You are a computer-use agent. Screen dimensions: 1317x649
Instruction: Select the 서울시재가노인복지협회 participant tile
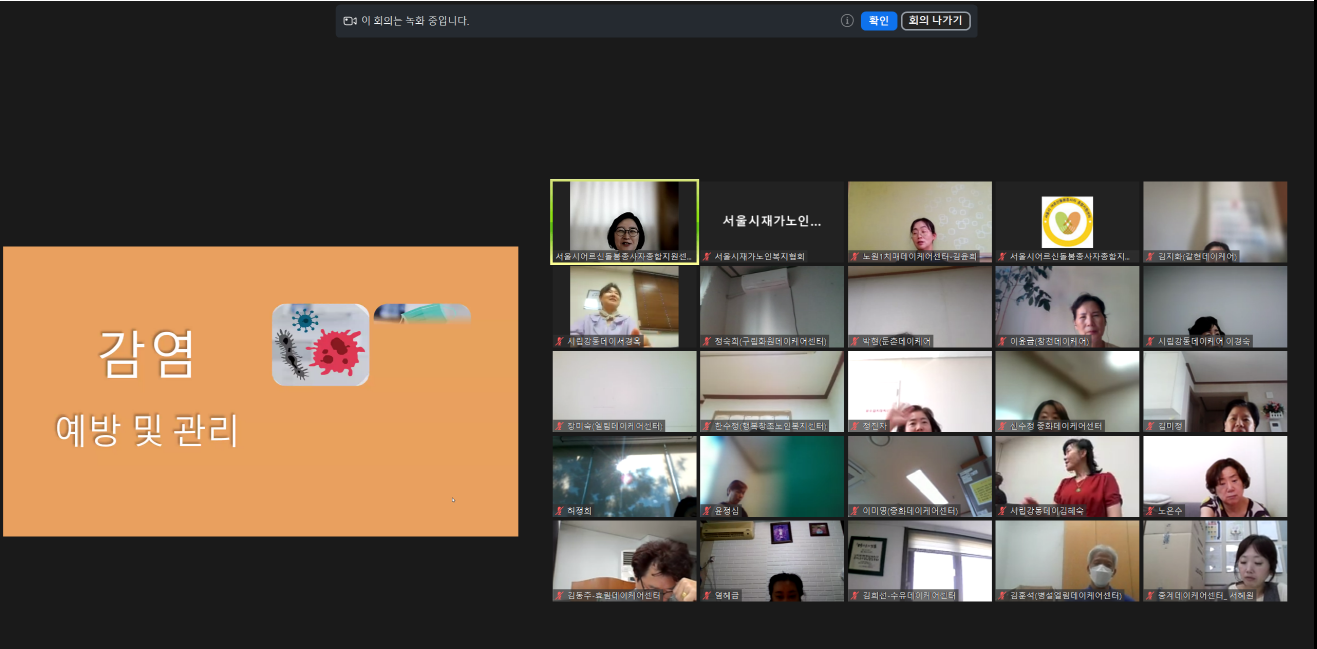(x=771, y=222)
